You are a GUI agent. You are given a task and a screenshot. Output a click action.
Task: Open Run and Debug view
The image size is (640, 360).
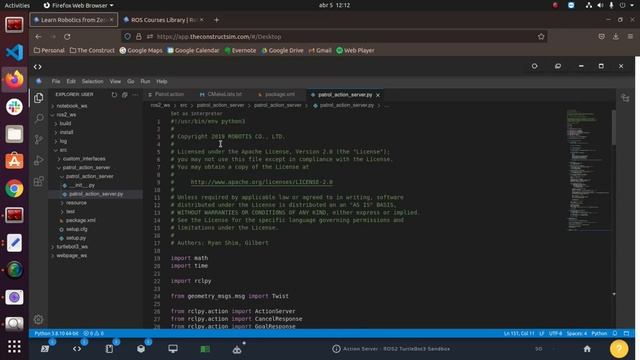click(x=39, y=160)
